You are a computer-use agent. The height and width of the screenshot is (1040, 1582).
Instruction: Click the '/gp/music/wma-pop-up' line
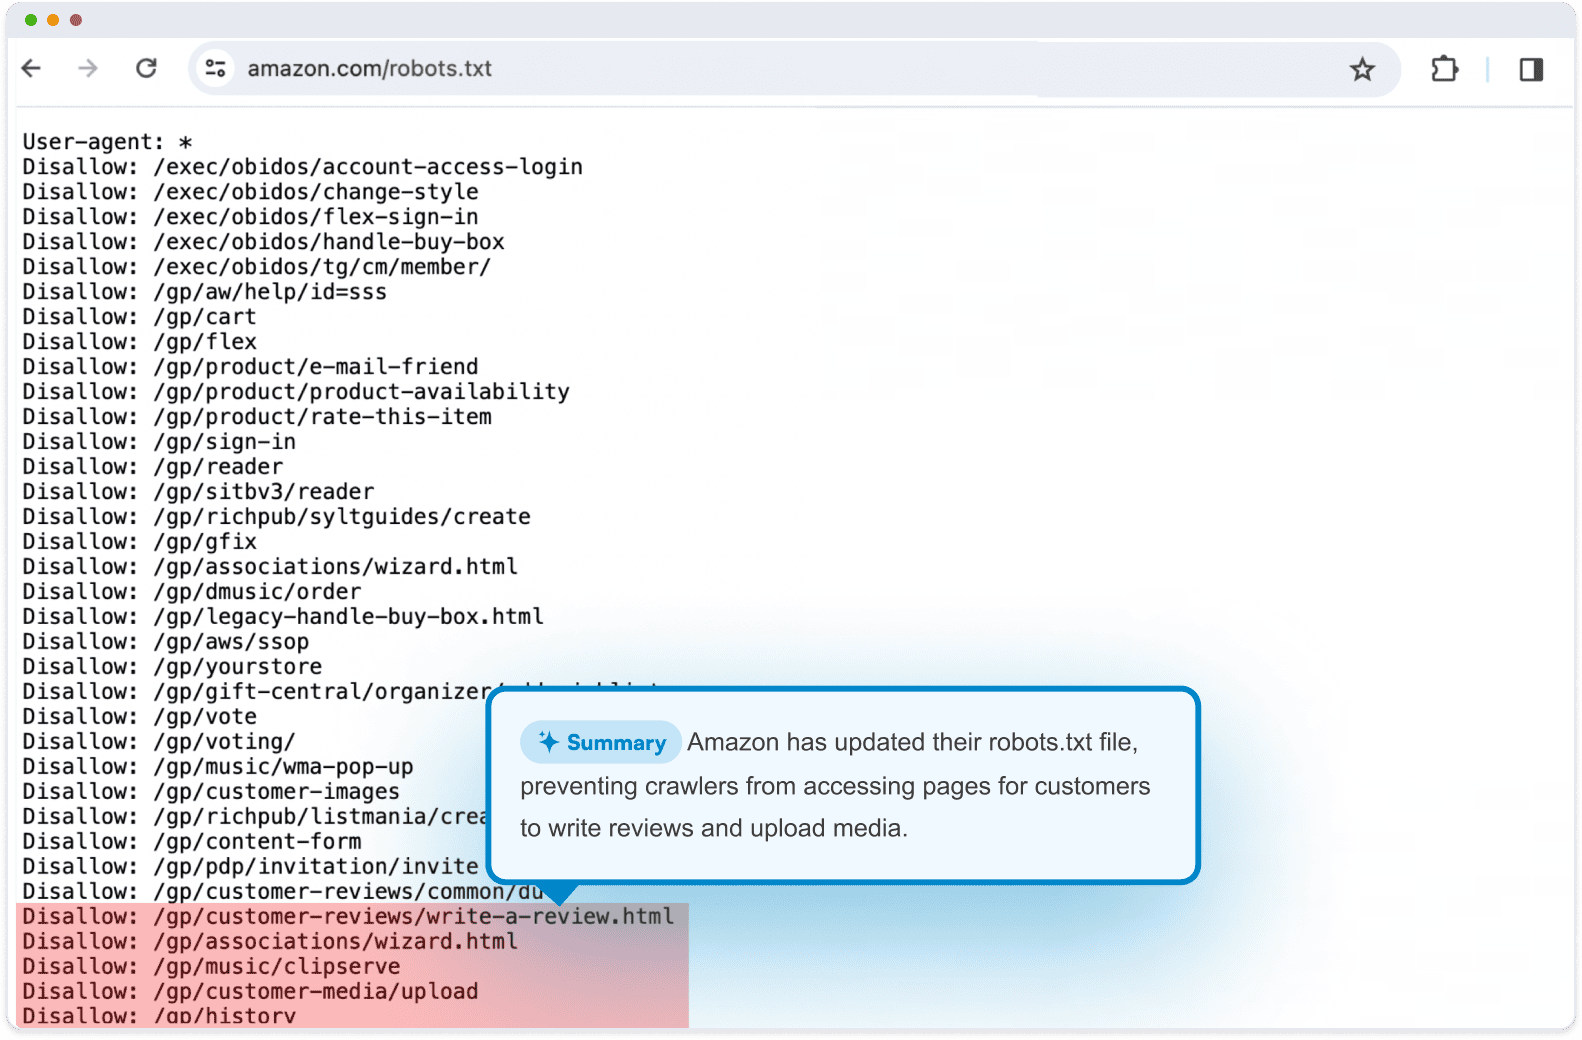click(218, 767)
